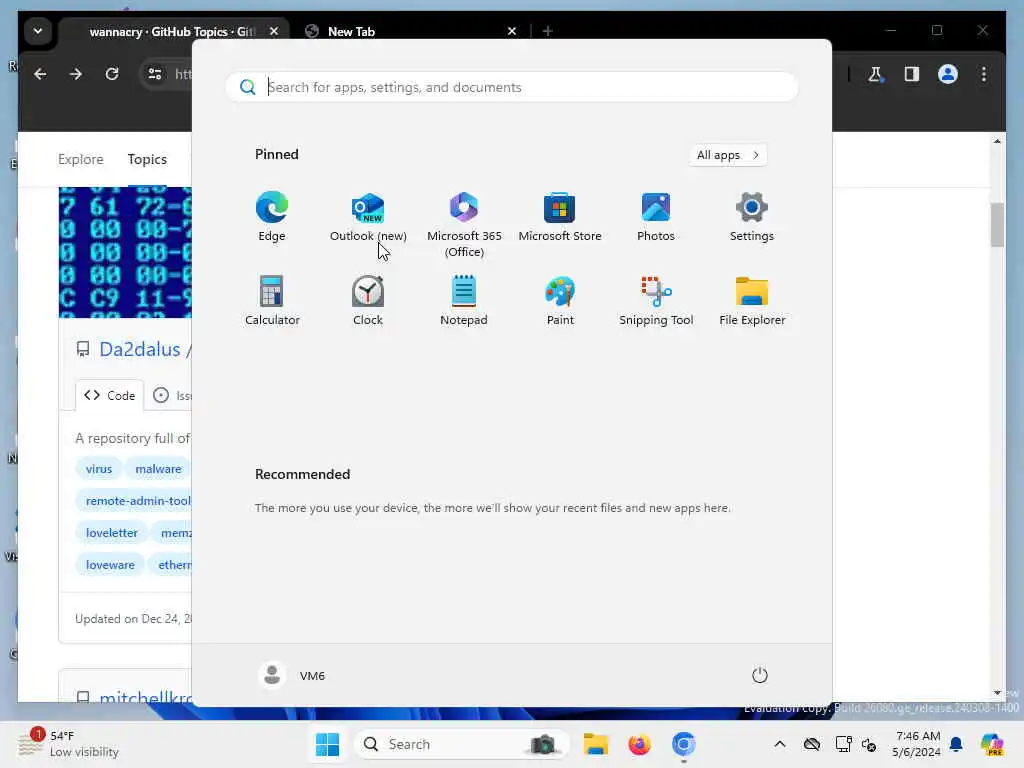
Task: Open Snipping Tool
Action: point(656,301)
